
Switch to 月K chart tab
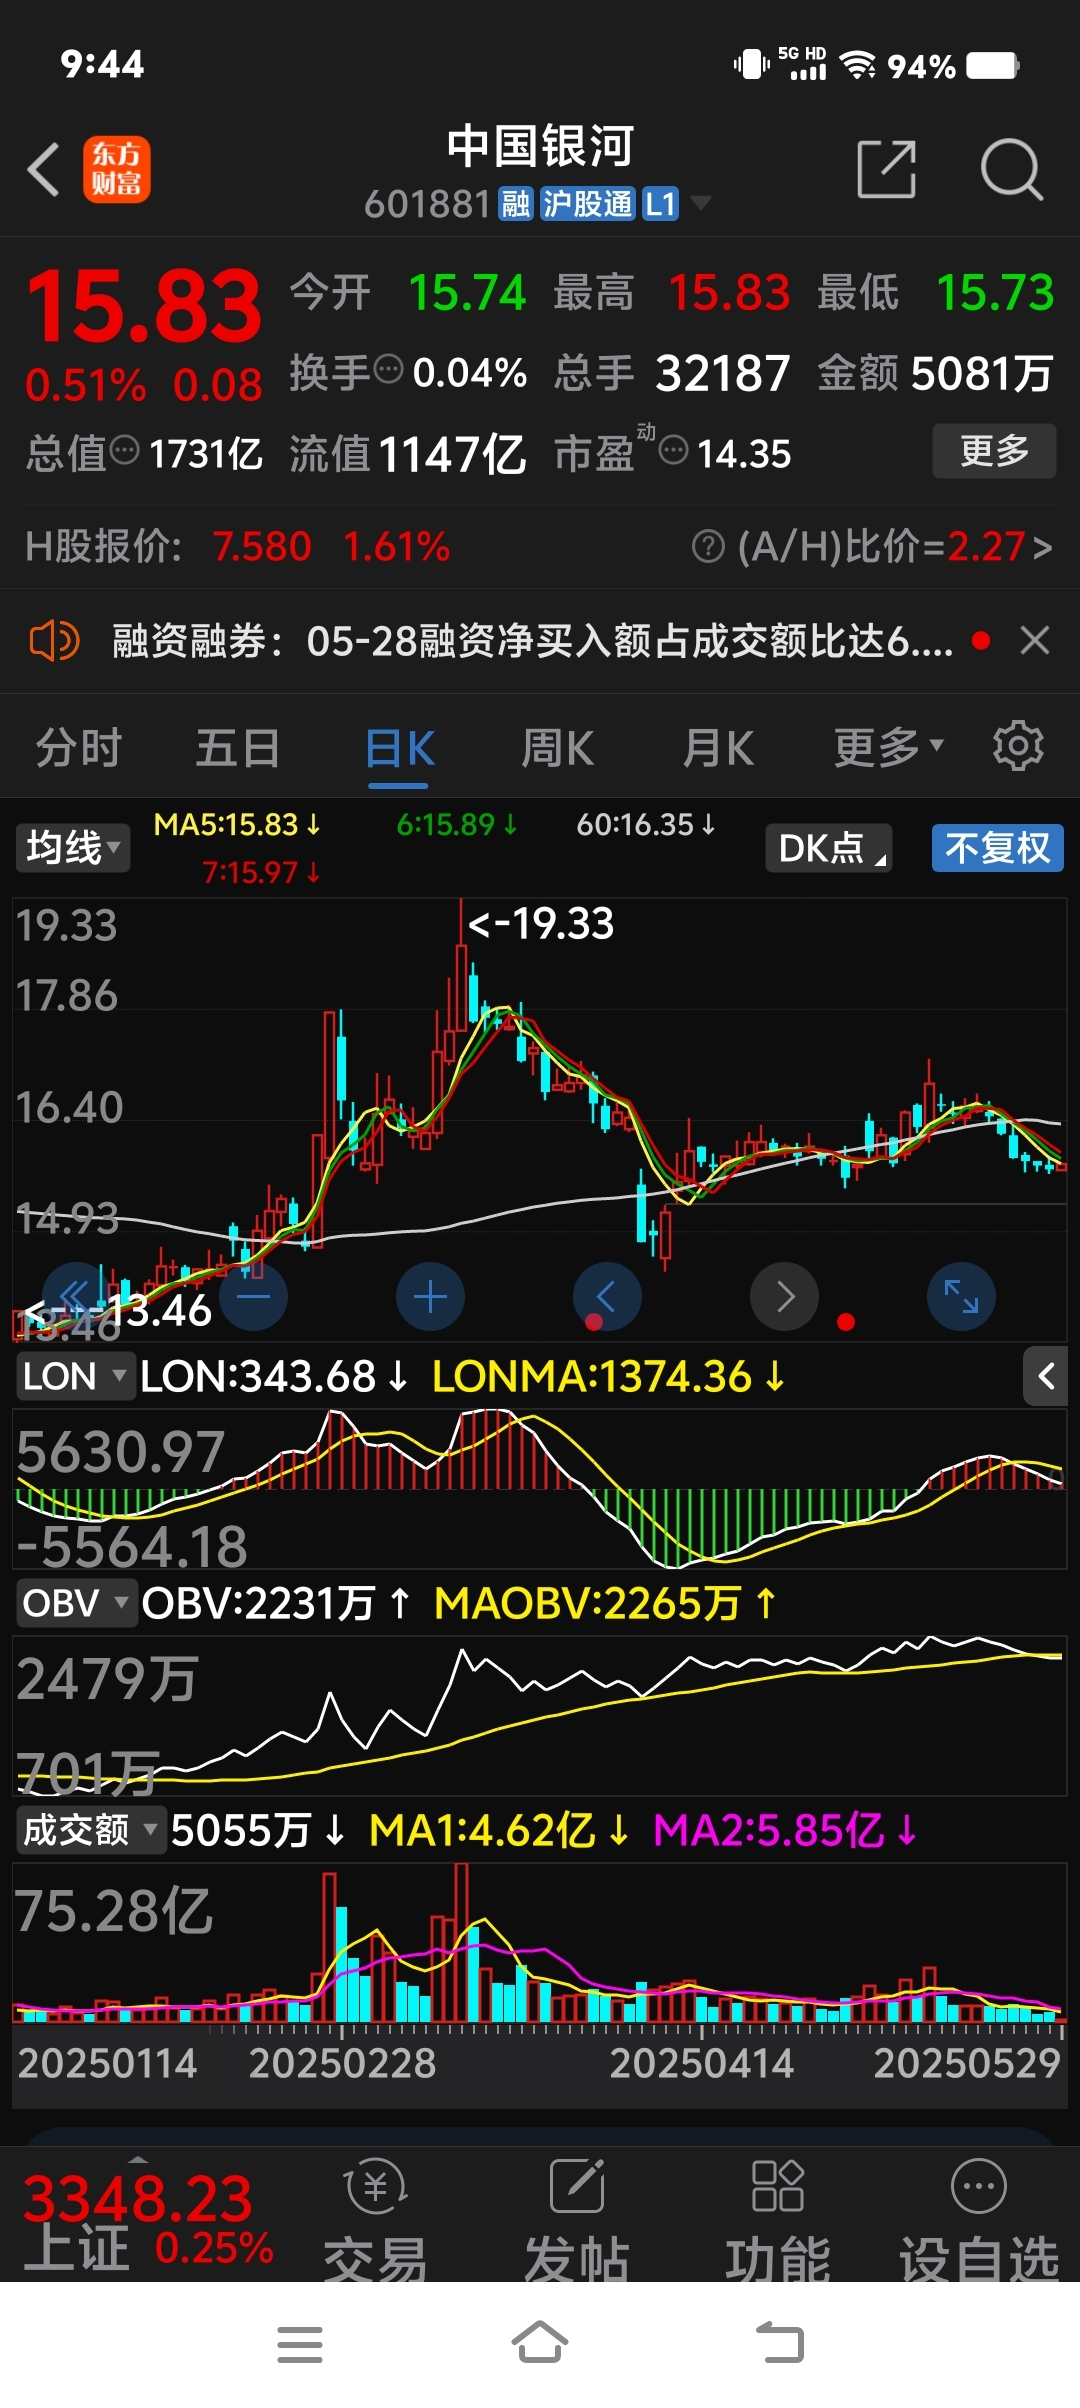coord(718,748)
